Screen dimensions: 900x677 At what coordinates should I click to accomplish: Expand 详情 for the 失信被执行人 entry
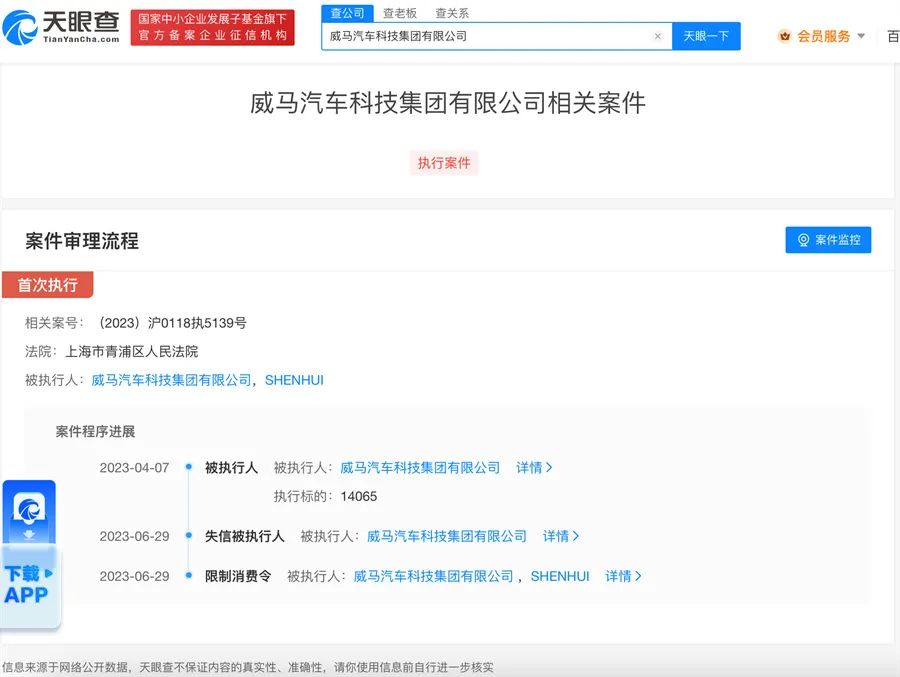(561, 536)
